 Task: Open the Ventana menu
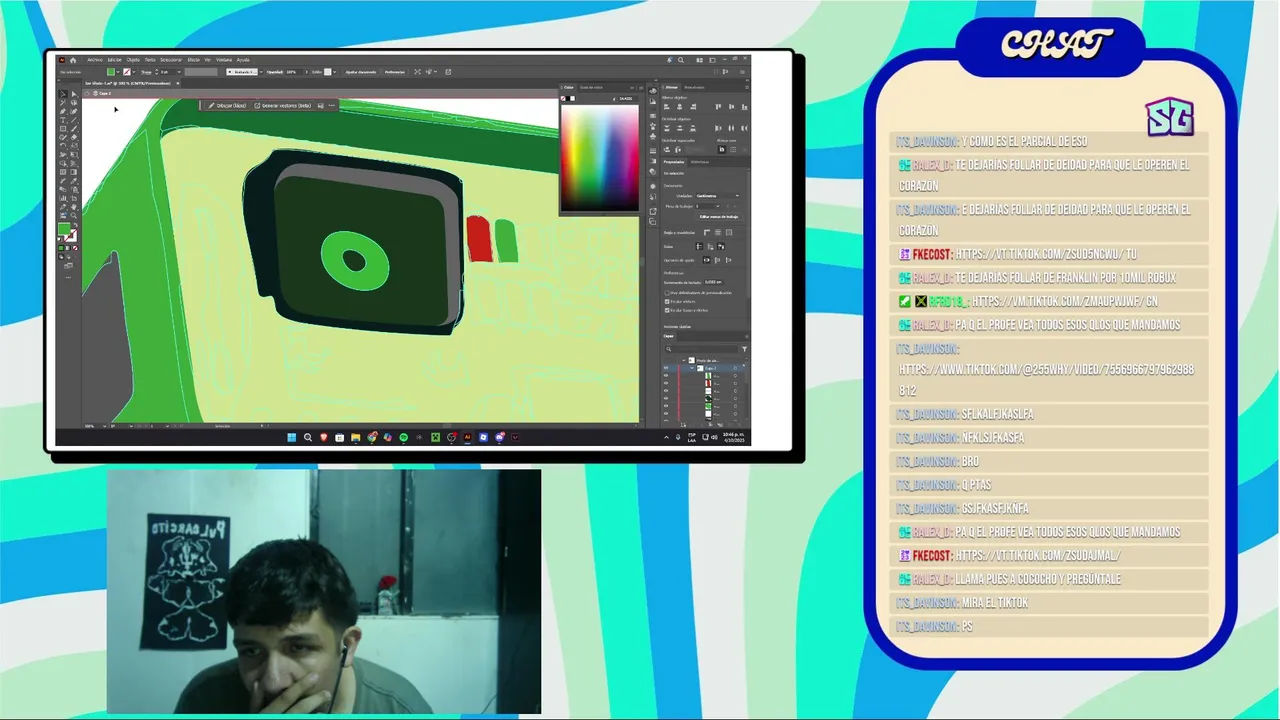224,60
